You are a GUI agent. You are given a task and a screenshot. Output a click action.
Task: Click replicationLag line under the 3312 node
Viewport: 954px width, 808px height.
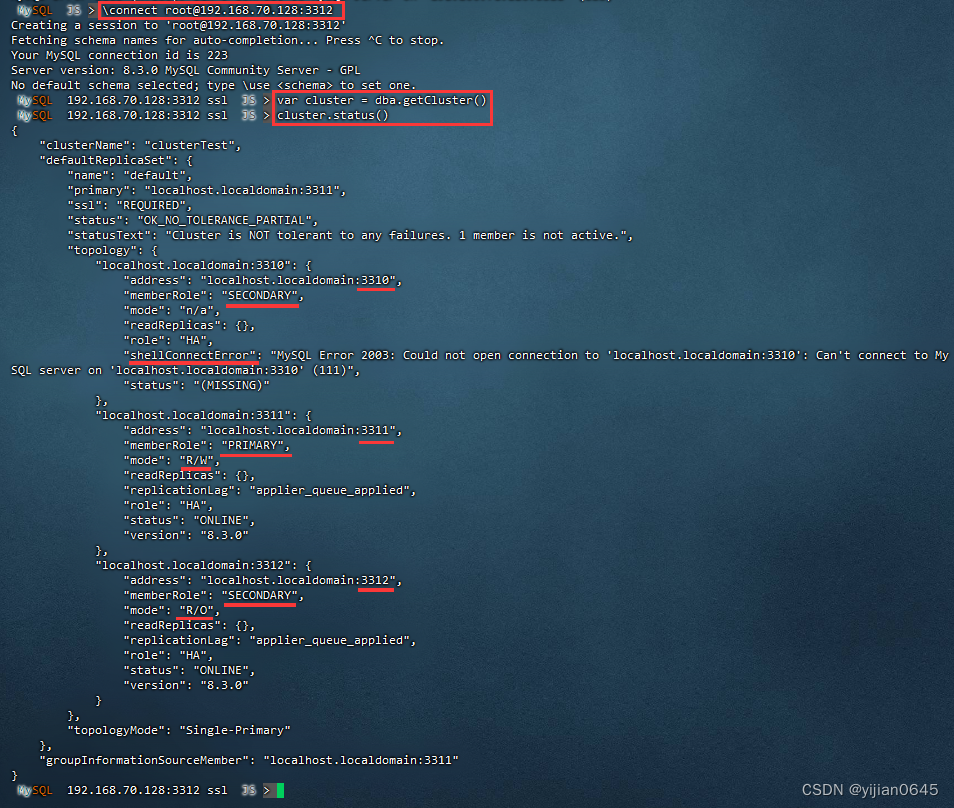[270, 641]
